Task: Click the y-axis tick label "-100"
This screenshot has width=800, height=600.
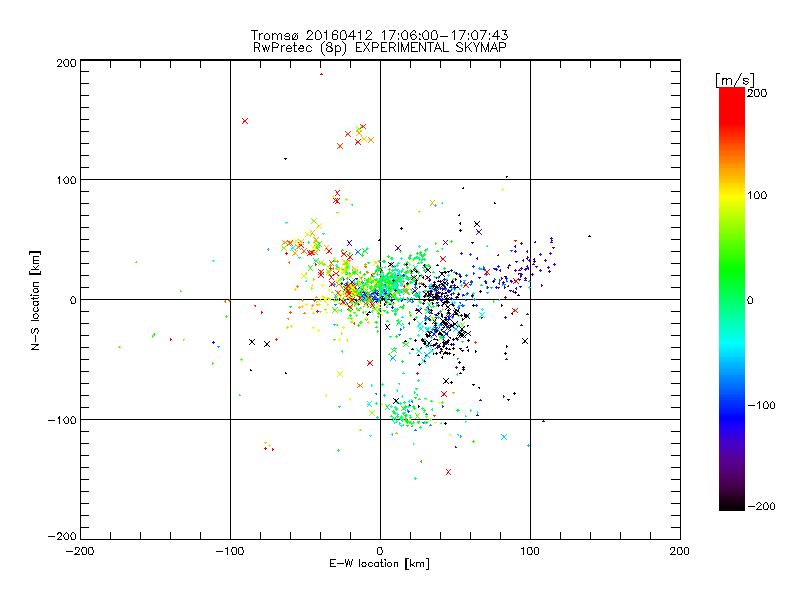Action: (x=62, y=420)
